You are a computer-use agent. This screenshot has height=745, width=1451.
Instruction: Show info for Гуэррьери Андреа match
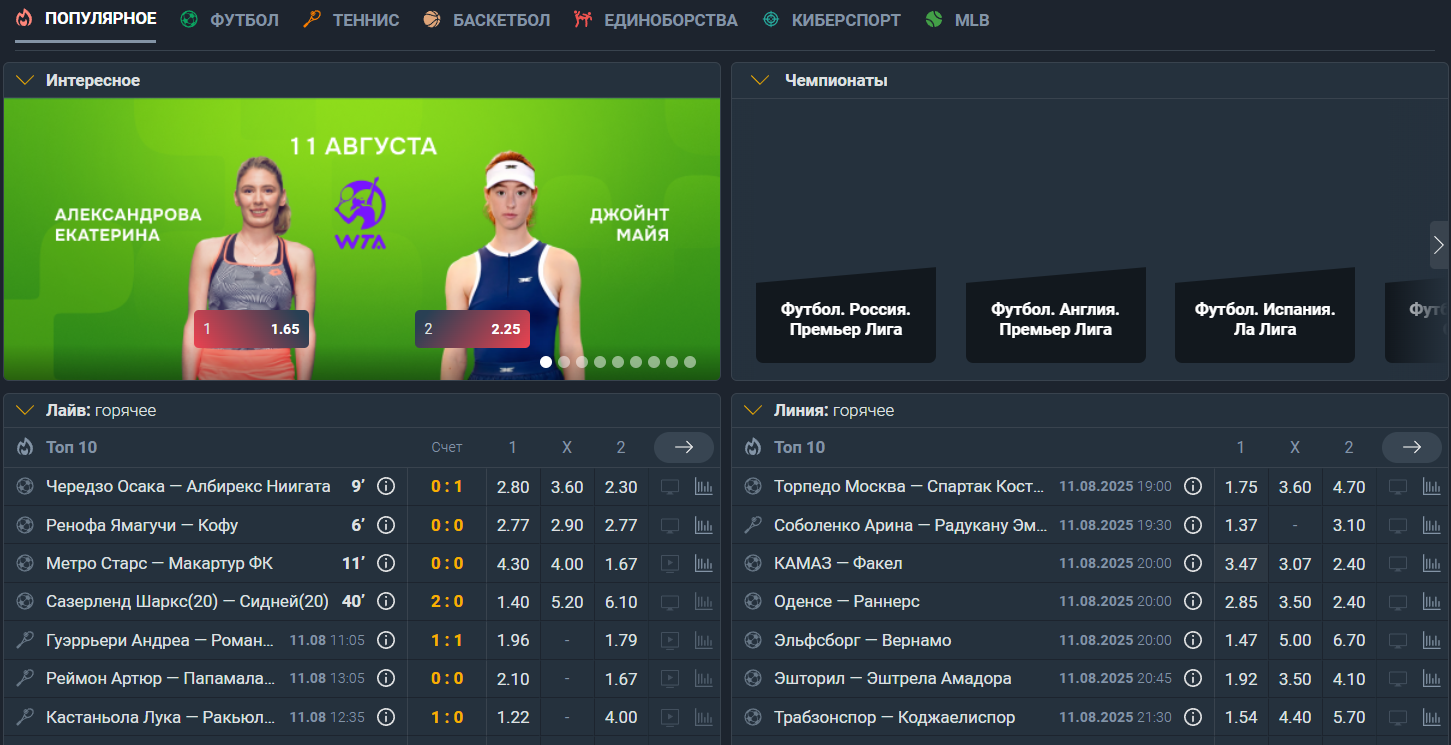[386, 640]
